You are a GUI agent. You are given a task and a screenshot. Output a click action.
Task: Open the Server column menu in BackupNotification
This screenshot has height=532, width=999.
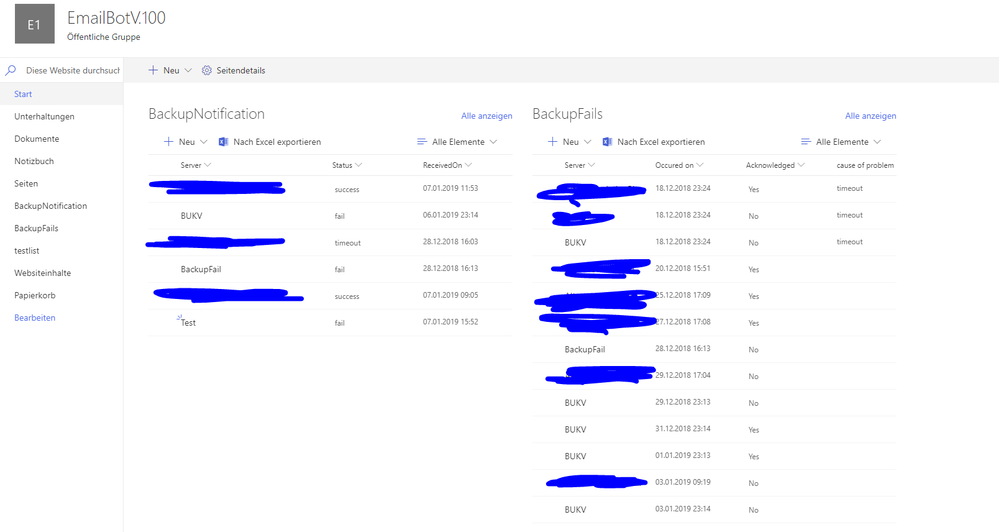[196, 165]
